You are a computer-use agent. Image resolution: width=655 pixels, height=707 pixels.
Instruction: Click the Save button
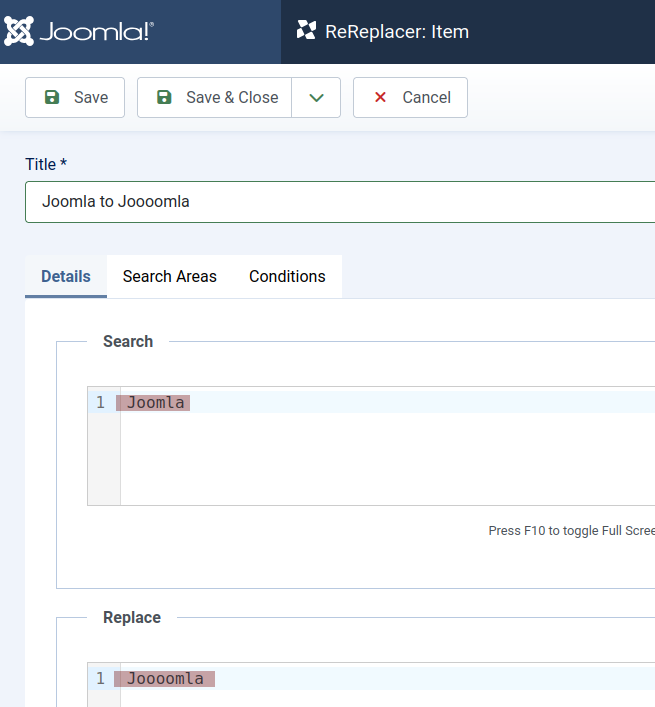pos(75,97)
